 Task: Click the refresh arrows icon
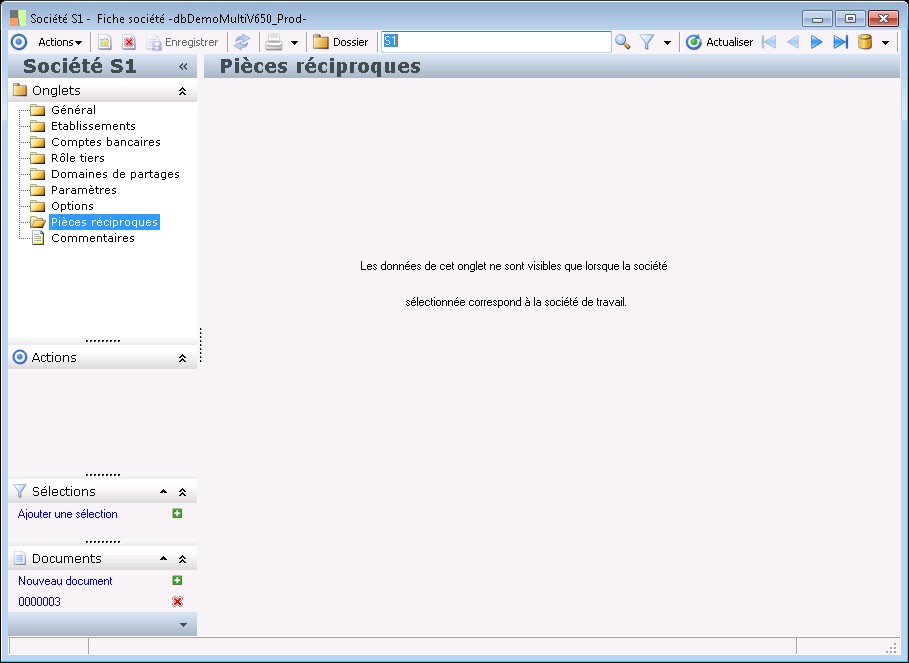(x=242, y=42)
